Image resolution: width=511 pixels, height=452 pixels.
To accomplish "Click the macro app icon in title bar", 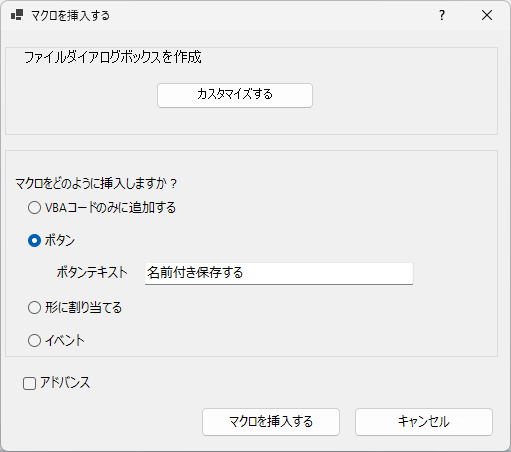I will click(x=17, y=15).
